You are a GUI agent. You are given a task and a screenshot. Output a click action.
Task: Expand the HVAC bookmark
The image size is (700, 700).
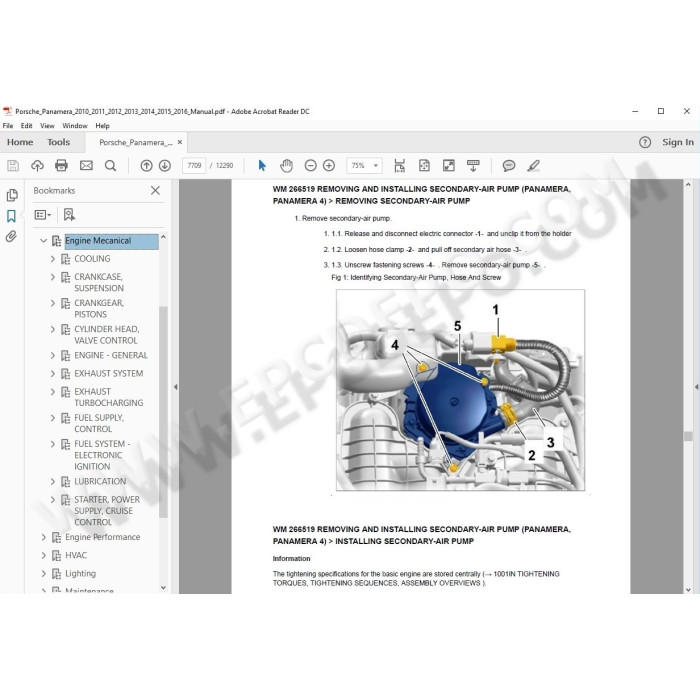point(44,555)
